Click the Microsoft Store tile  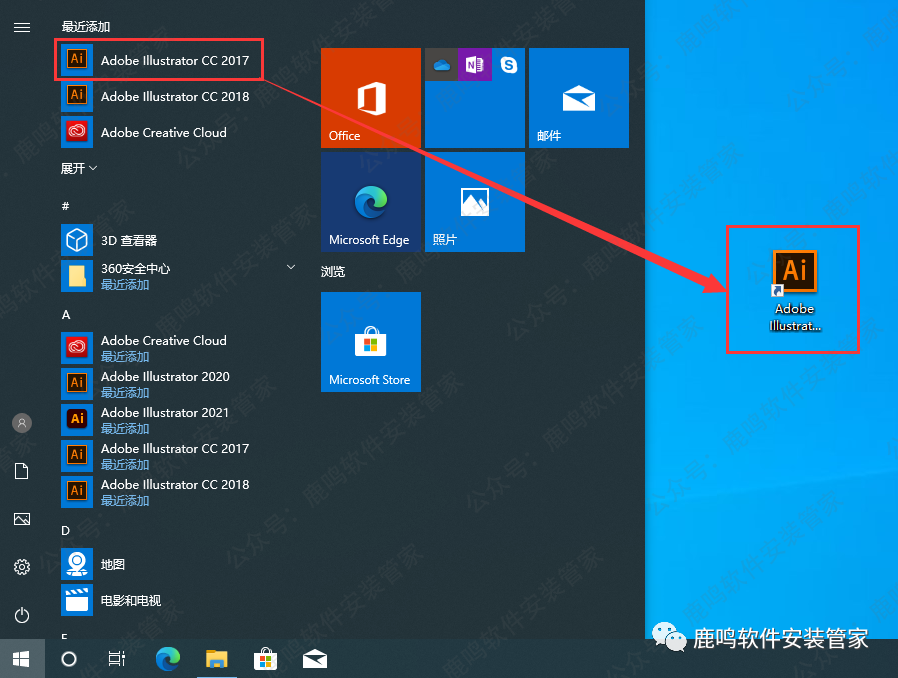[370, 342]
